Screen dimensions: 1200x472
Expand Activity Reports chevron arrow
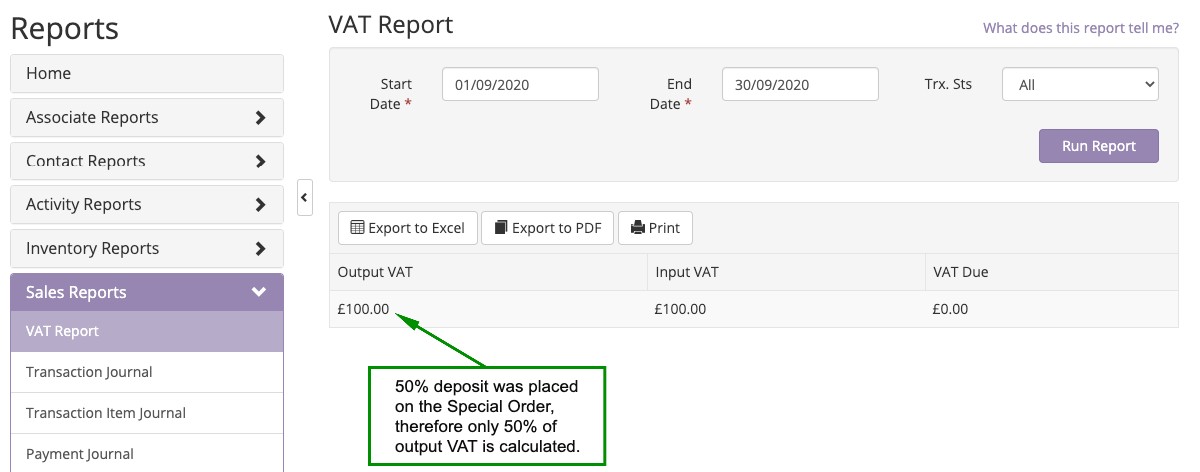point(260,205)
